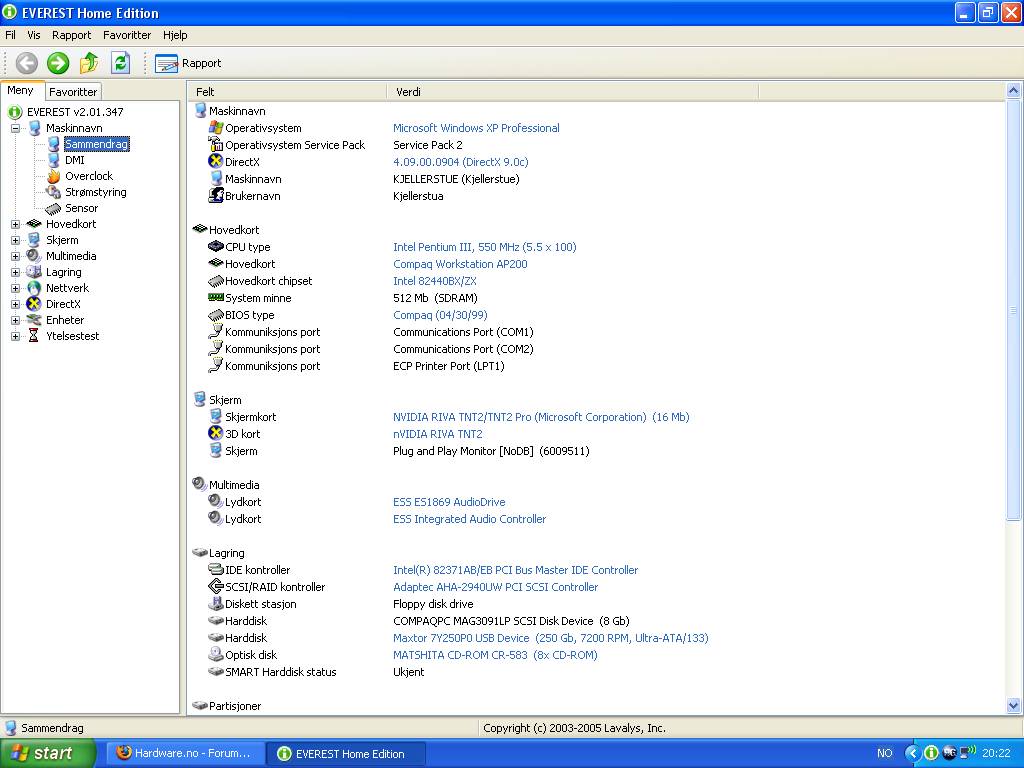Open the Sensor tree item

pyautogui.click(x=81, y=208)
